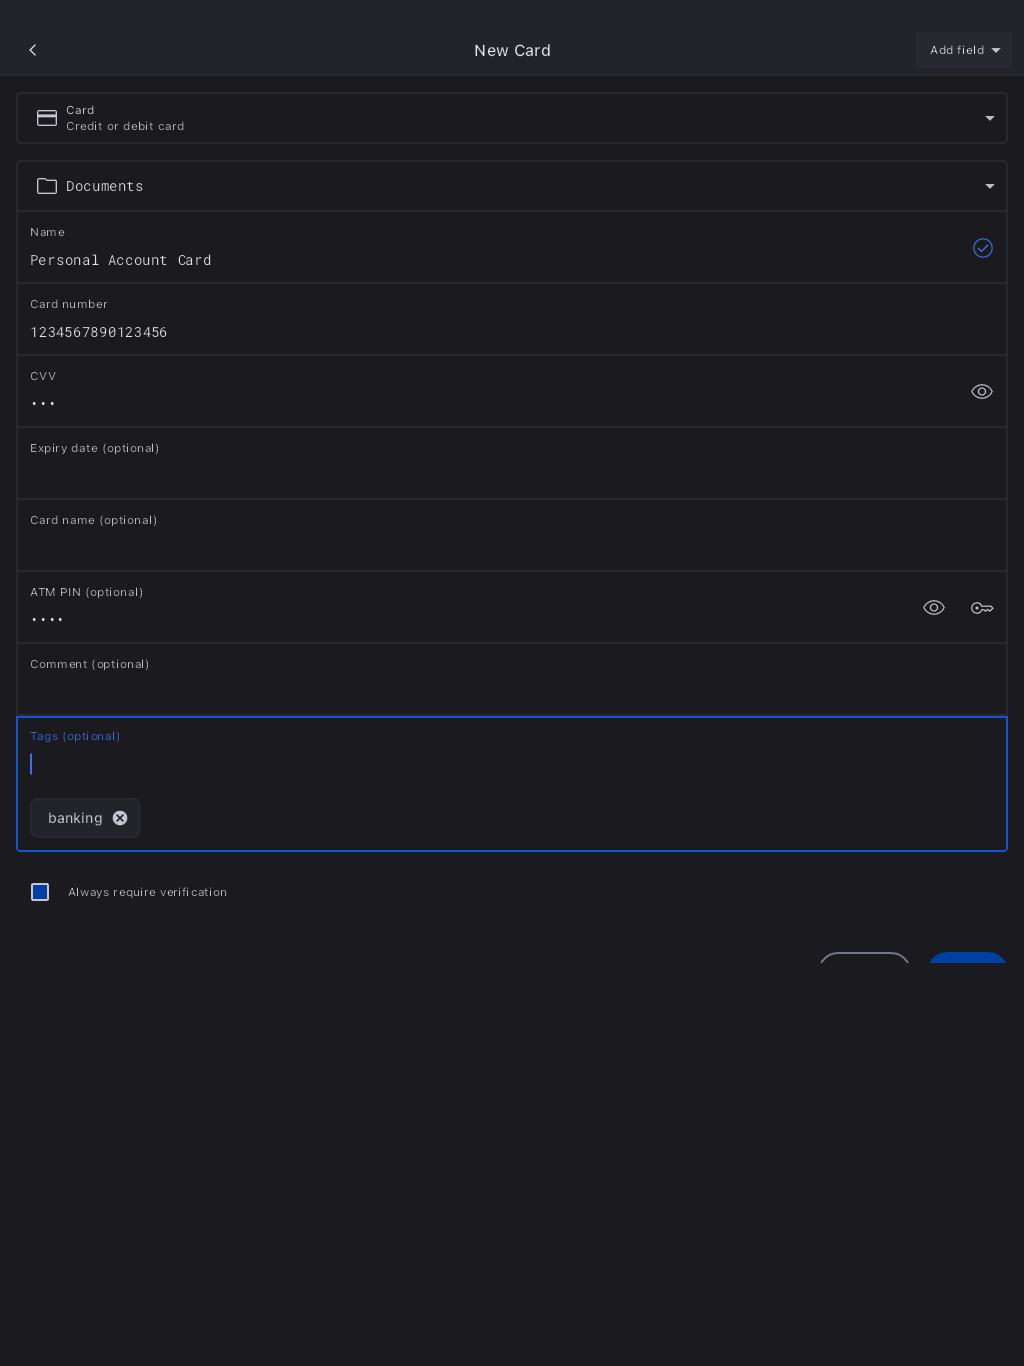Viewport: 1024px width, 1366px height.
Task: Remove the banking tag
Action: pos(120,818)
